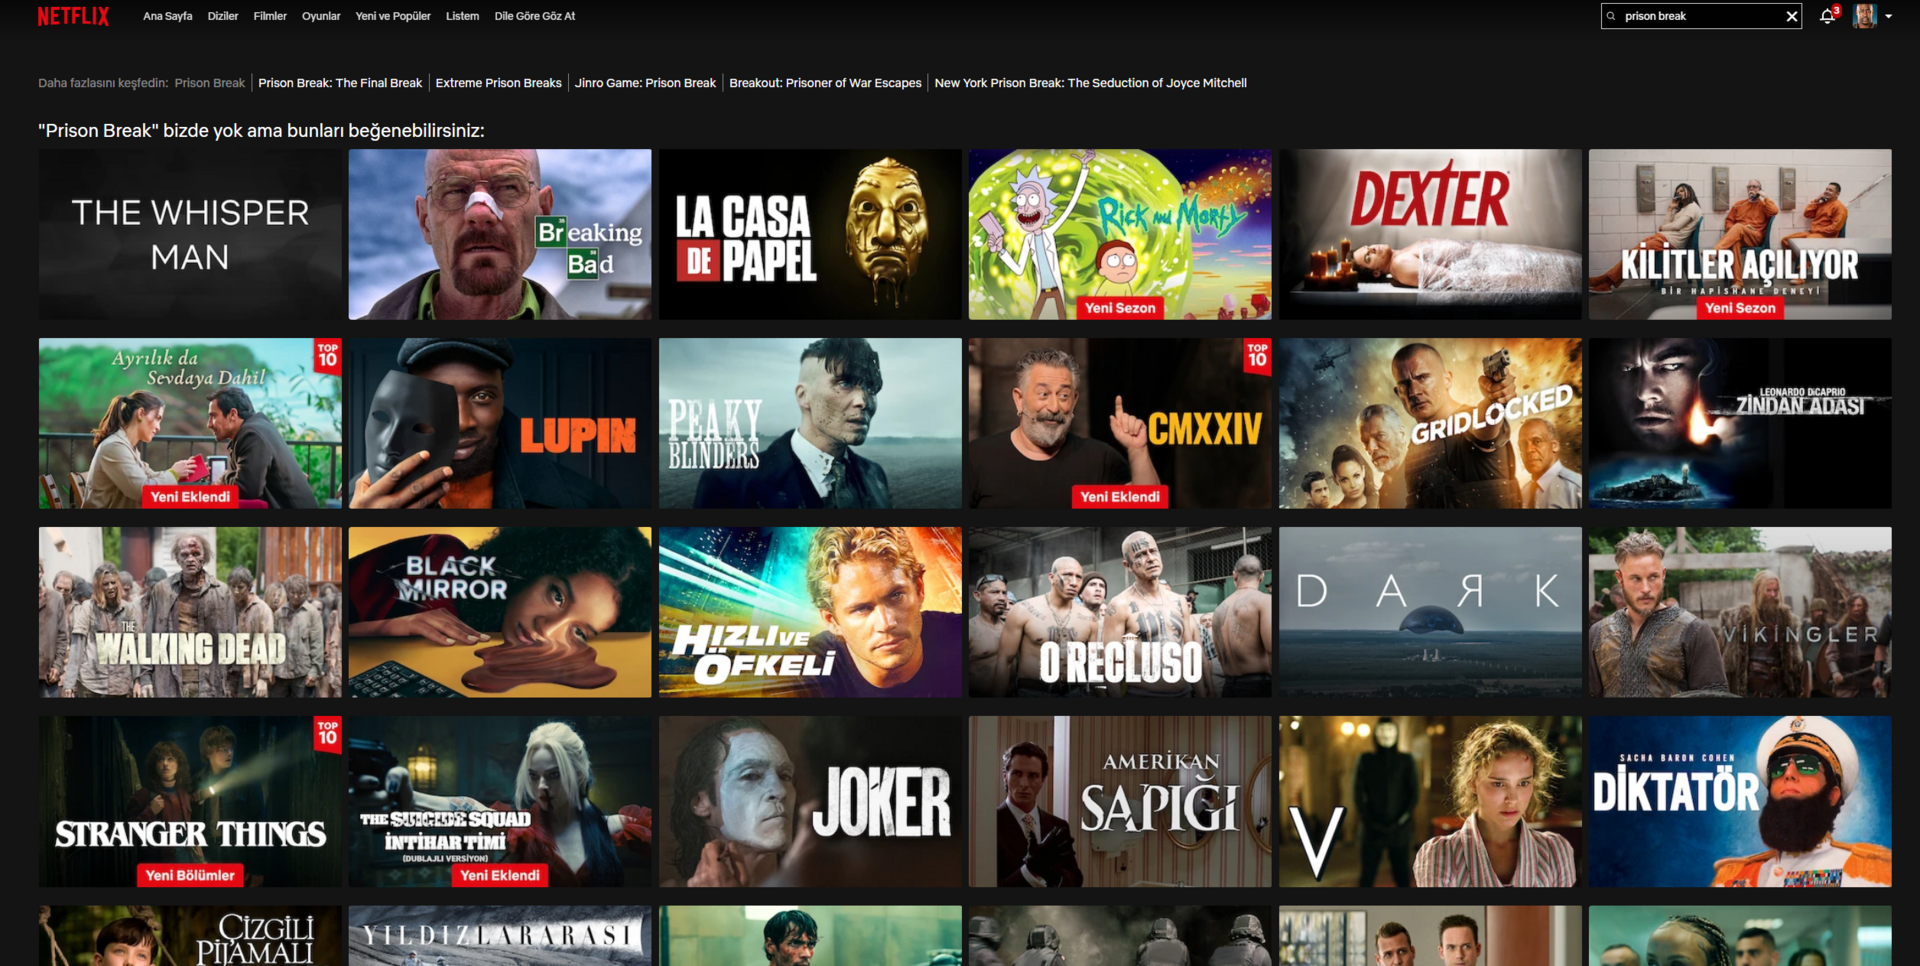Open the Vikingler thumbnail
Screen dimensions: 1920x966
point(1740,612)
